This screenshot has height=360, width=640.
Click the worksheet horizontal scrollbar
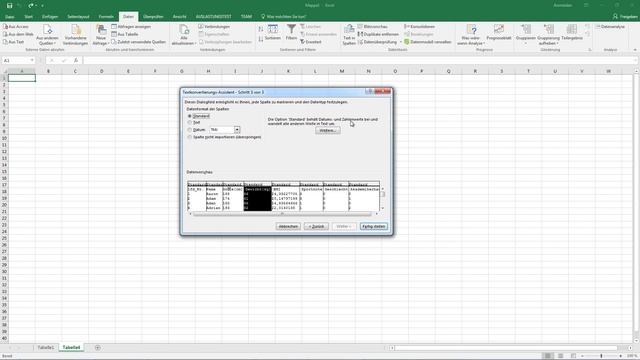click(505, 348)
